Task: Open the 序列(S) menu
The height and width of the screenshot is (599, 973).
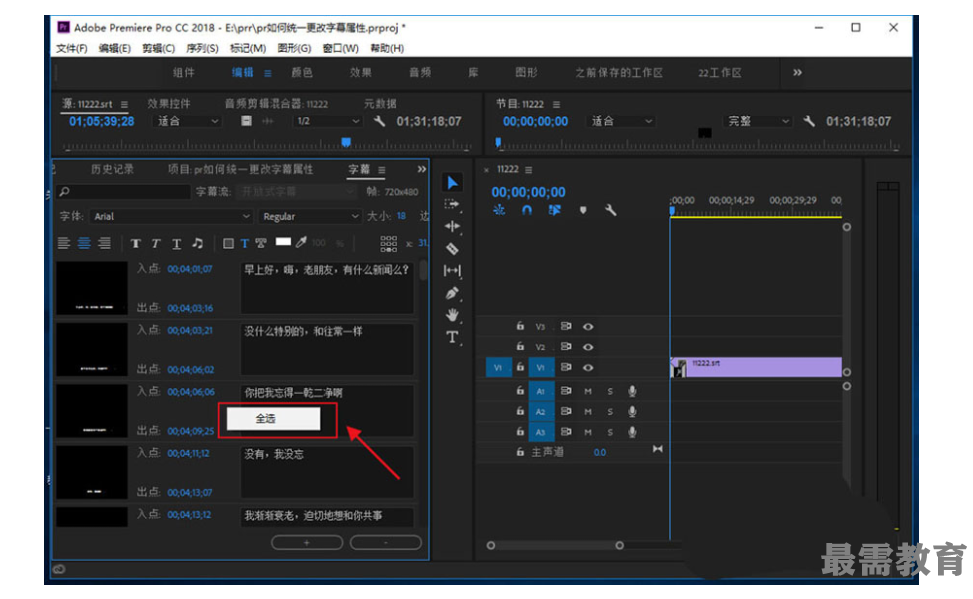Action: point(202,48)
